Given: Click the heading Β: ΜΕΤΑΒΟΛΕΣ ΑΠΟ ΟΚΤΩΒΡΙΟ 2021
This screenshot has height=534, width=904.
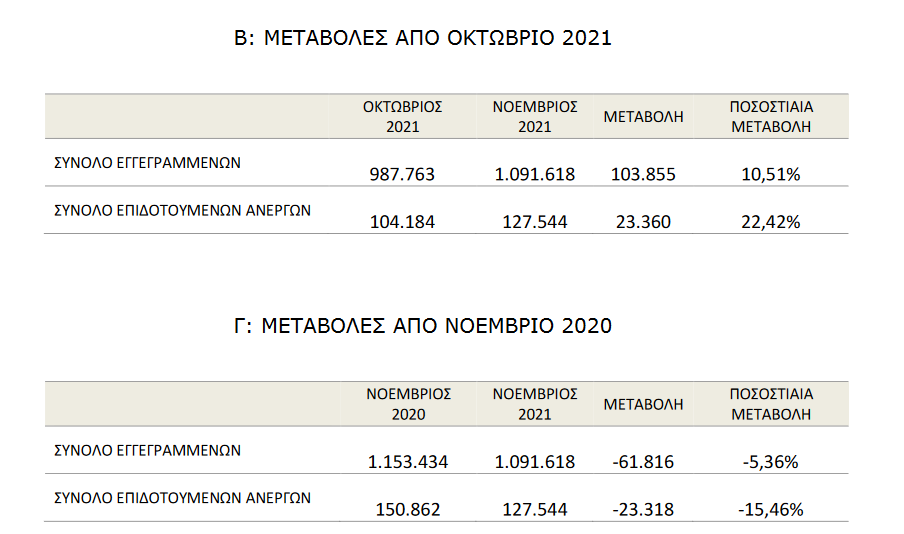Looking at the screenshot, I should [x=423, y=38].
